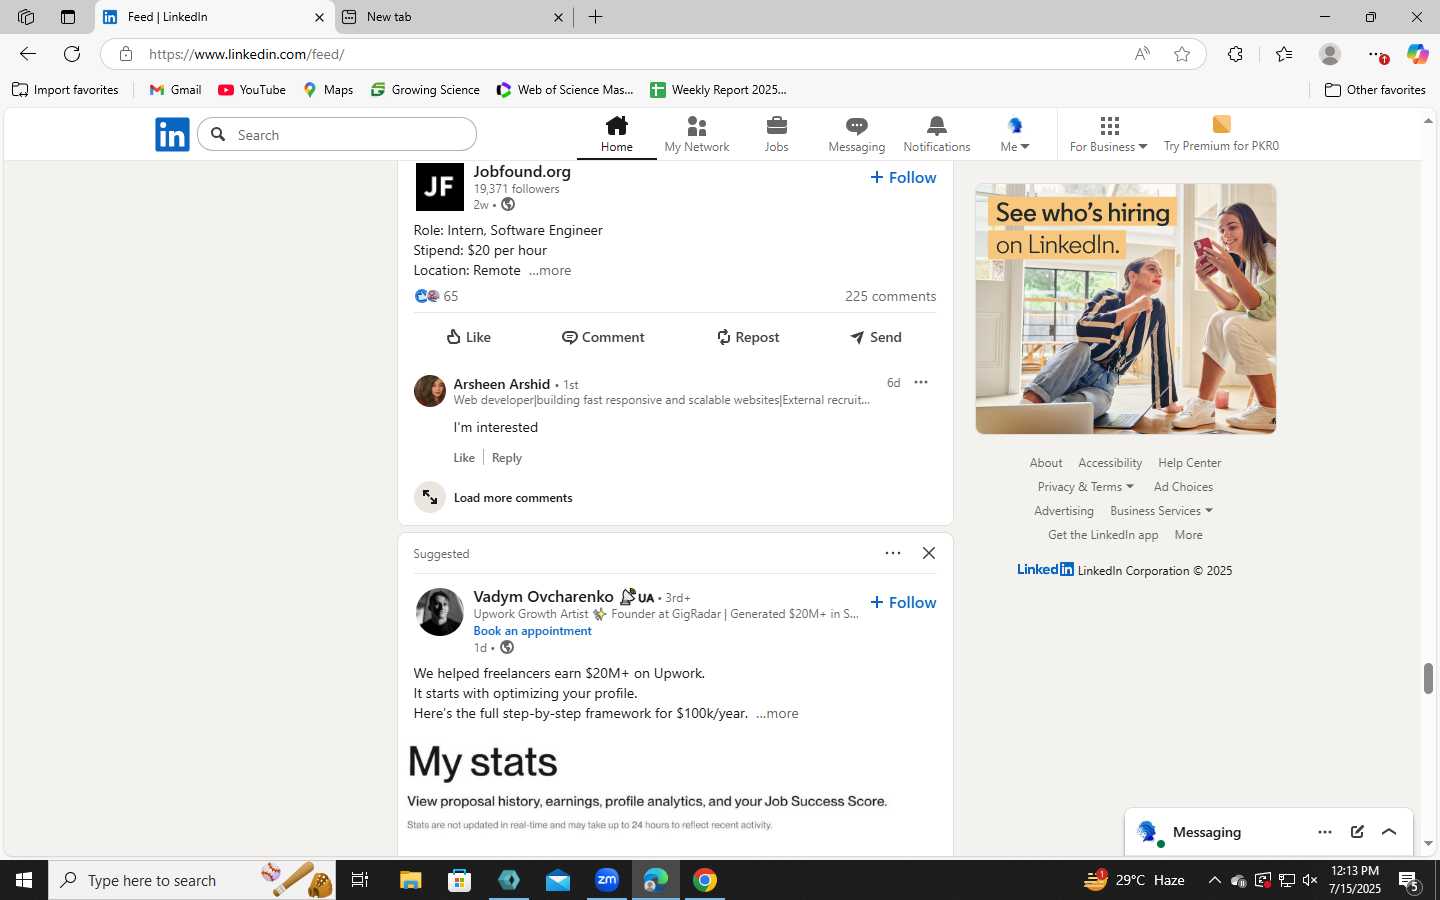The image size is (1440, 900).
Task: Open Arsheen Arshid's profile name
Action: click(502, 384)
